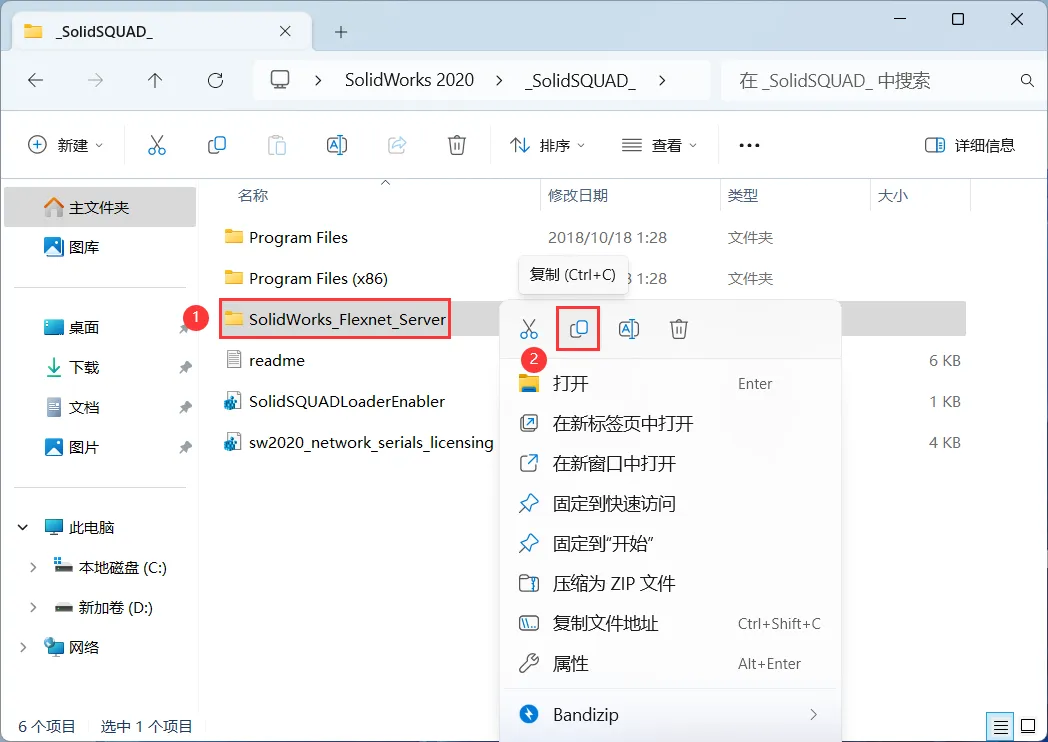Click chevron after _SolidSQUAD_ in path

tap(662, 81)
